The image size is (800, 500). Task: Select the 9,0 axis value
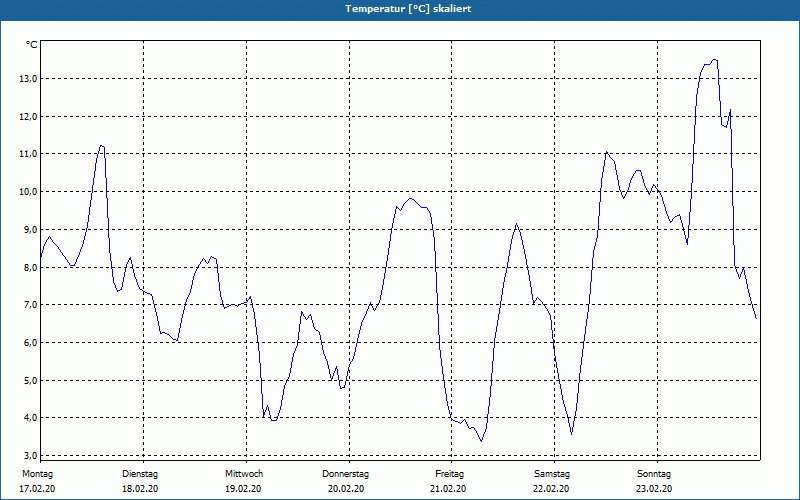[x=30, y=230]
